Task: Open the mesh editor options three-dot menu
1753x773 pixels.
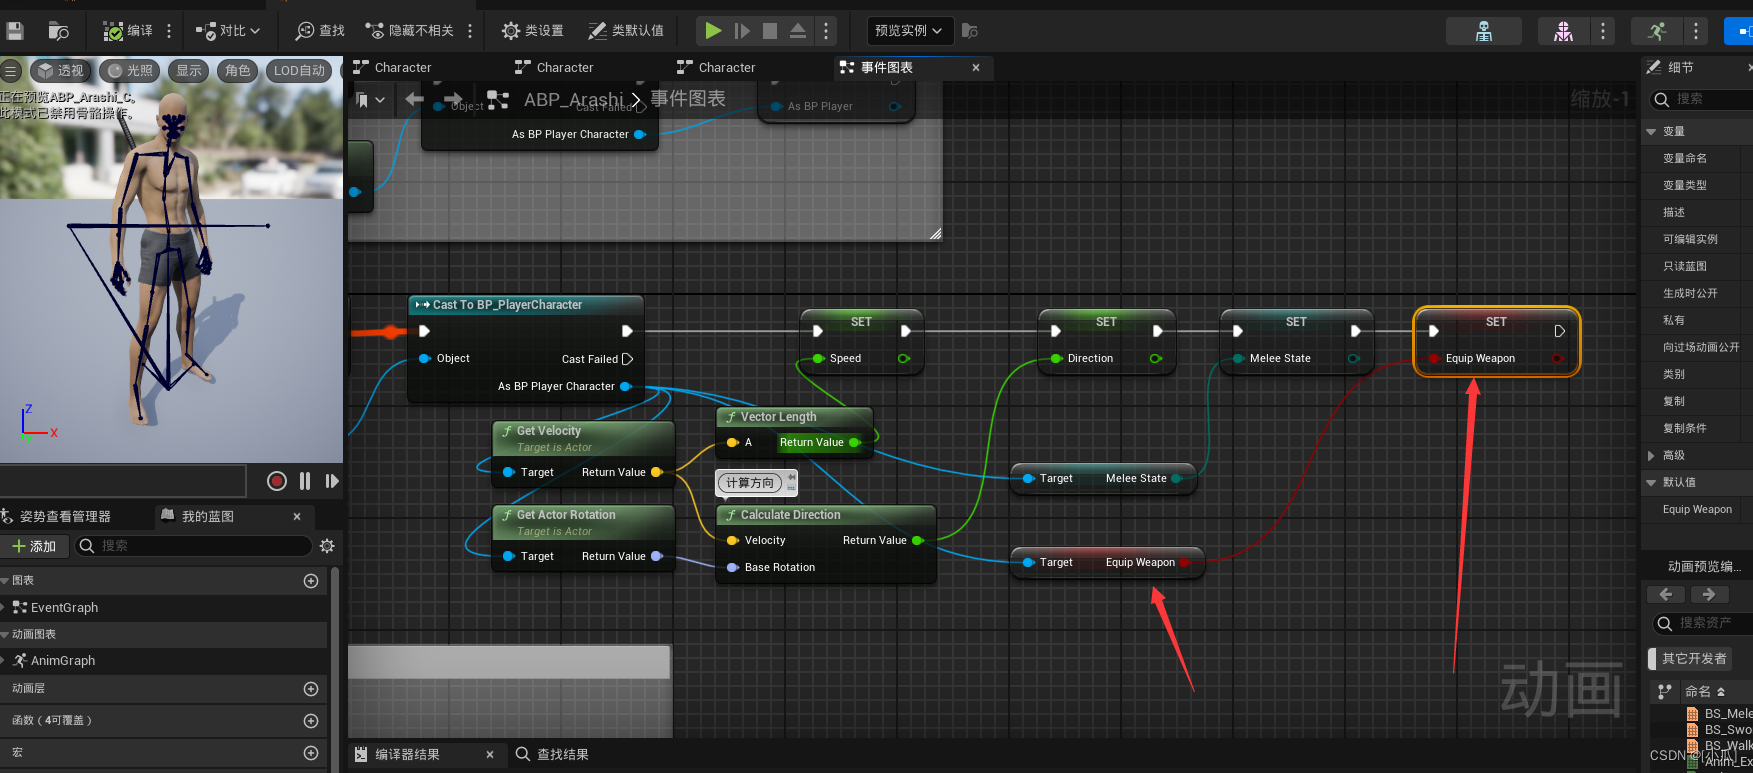Action: point(1603,31)
